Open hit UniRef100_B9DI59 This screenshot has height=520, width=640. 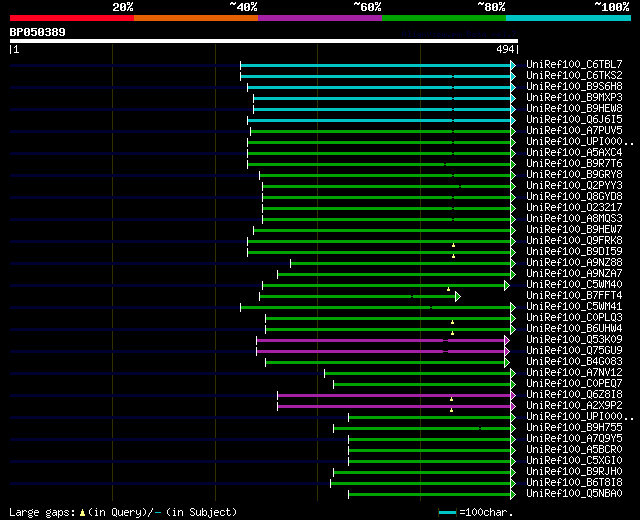pos(574,251)
